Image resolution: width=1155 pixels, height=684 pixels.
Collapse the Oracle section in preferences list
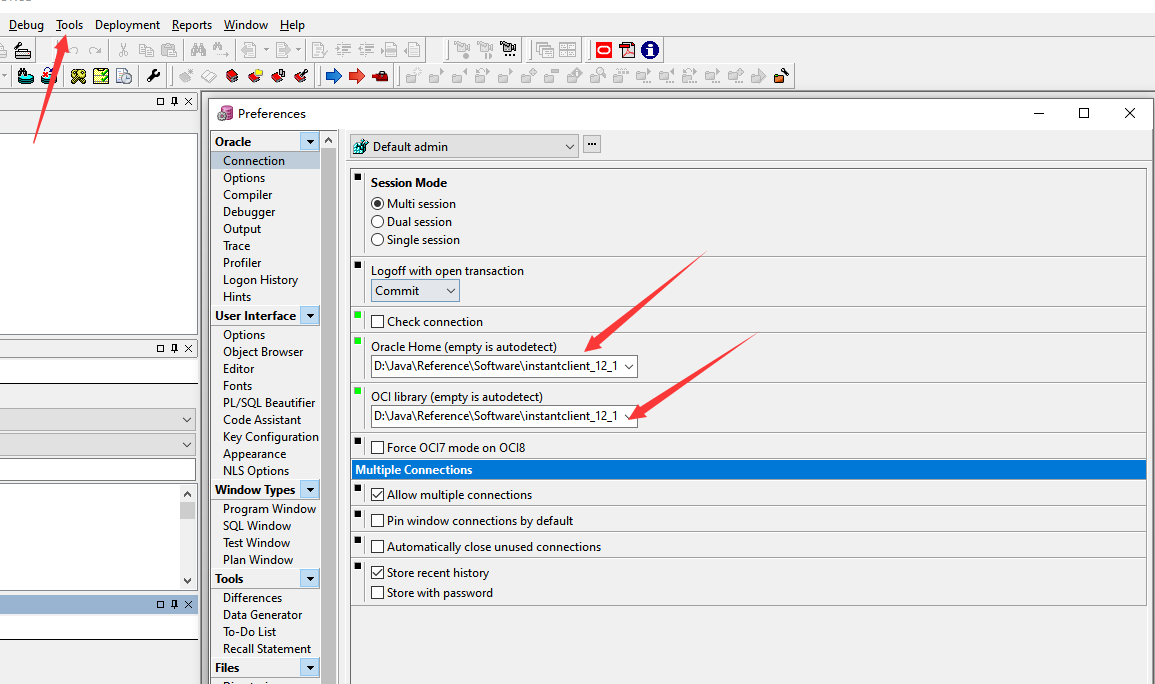(x=310, y=141)
